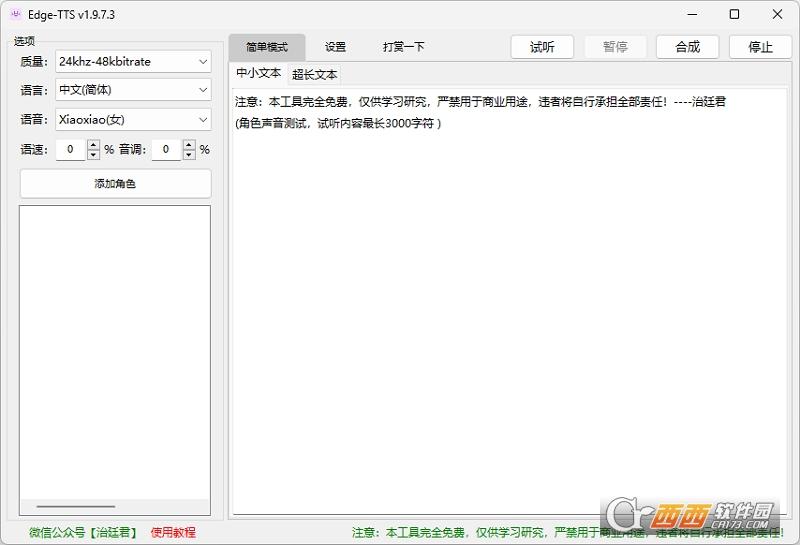Viewport: 800px width, 545px height.
Task: Decrease 音调 pitch with down arrow
Action: [x=189, y=155]
